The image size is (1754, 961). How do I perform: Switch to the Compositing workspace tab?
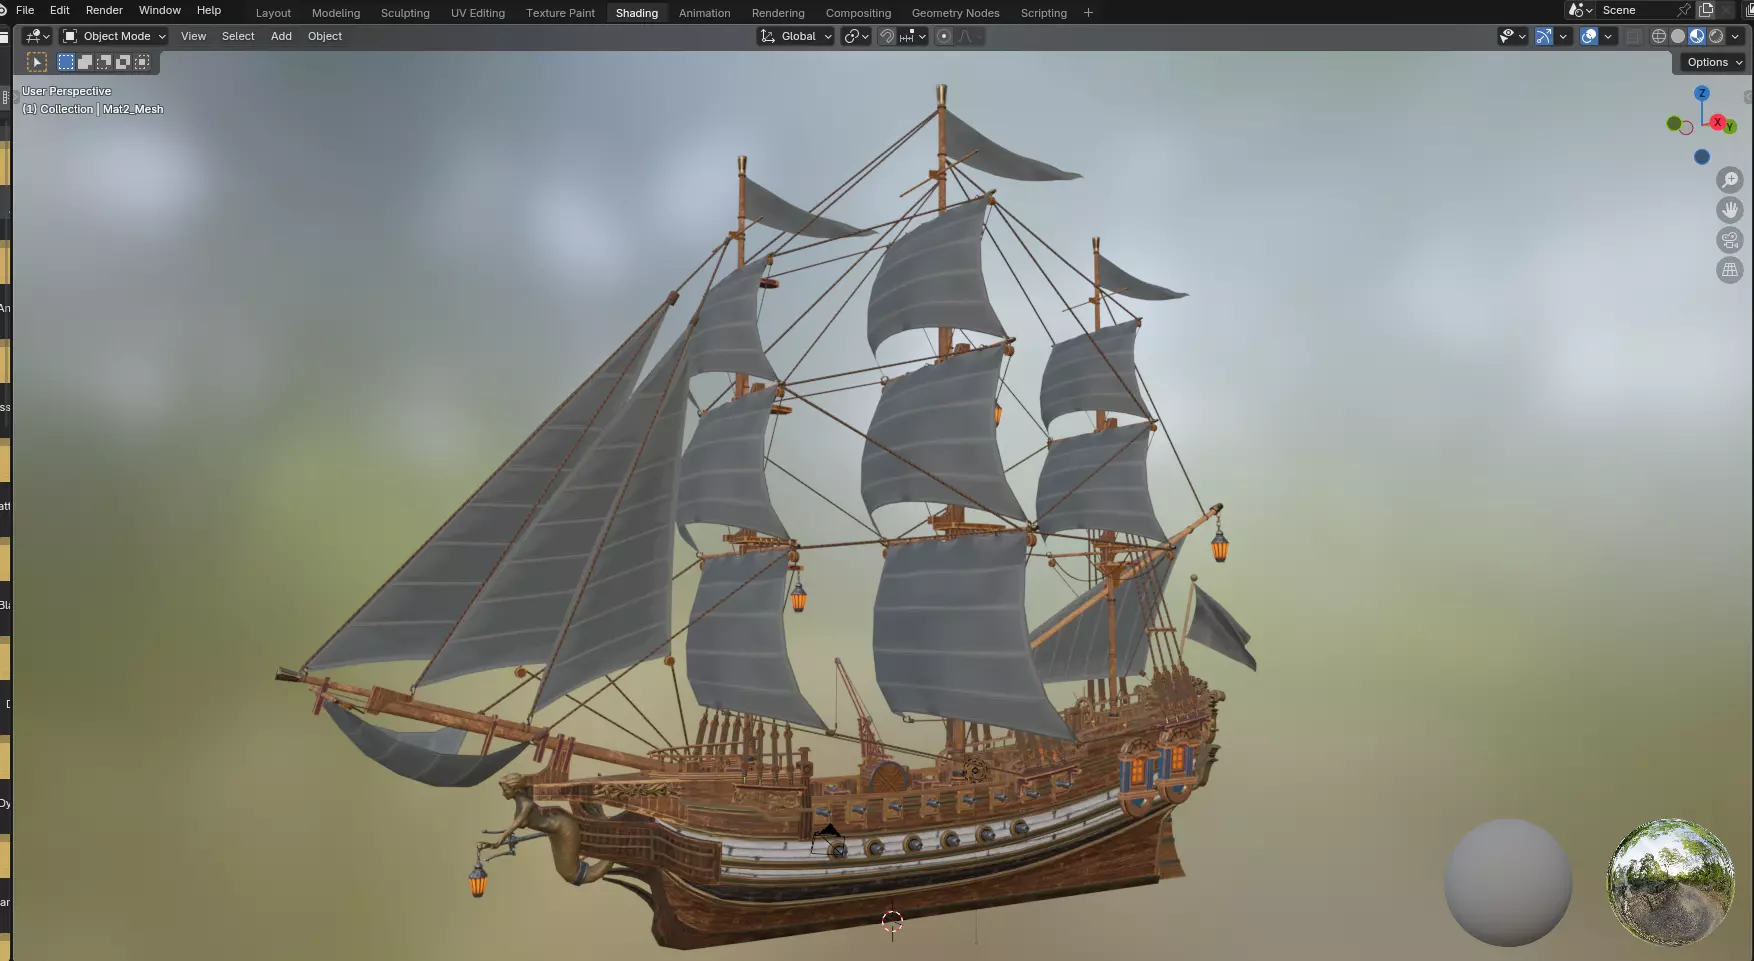pyautogui.click(x=858, y=13)
